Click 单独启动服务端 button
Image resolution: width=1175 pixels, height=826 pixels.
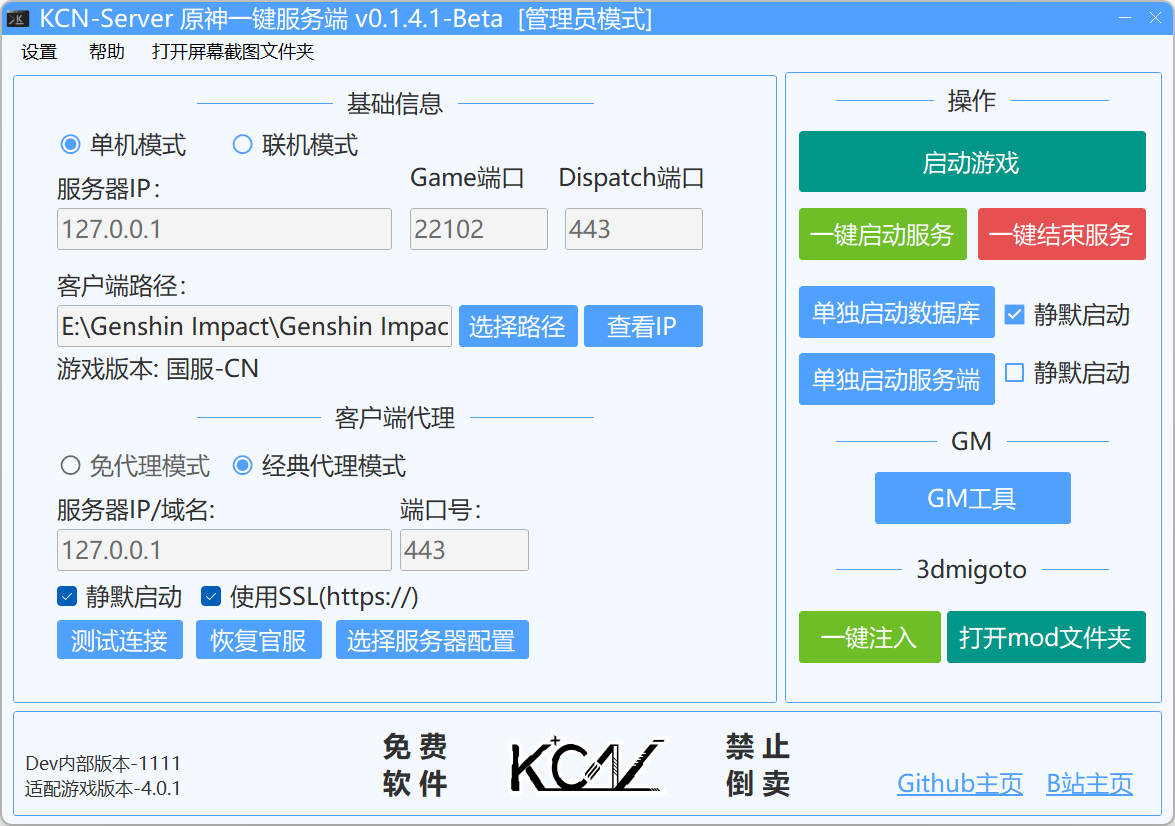(897, 379)
